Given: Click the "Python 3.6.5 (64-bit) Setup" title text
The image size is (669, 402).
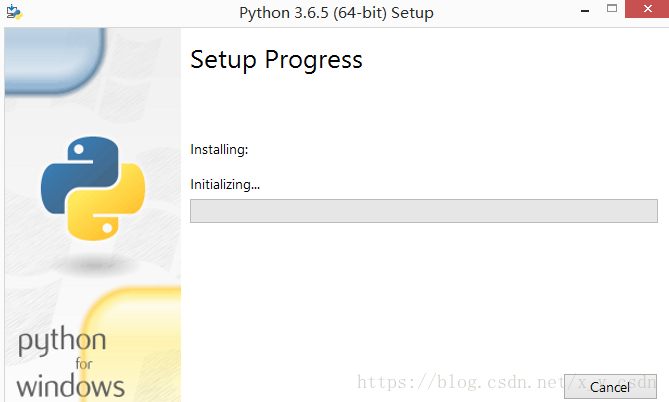Looking at the screenshot, I should tap(337, 13).
